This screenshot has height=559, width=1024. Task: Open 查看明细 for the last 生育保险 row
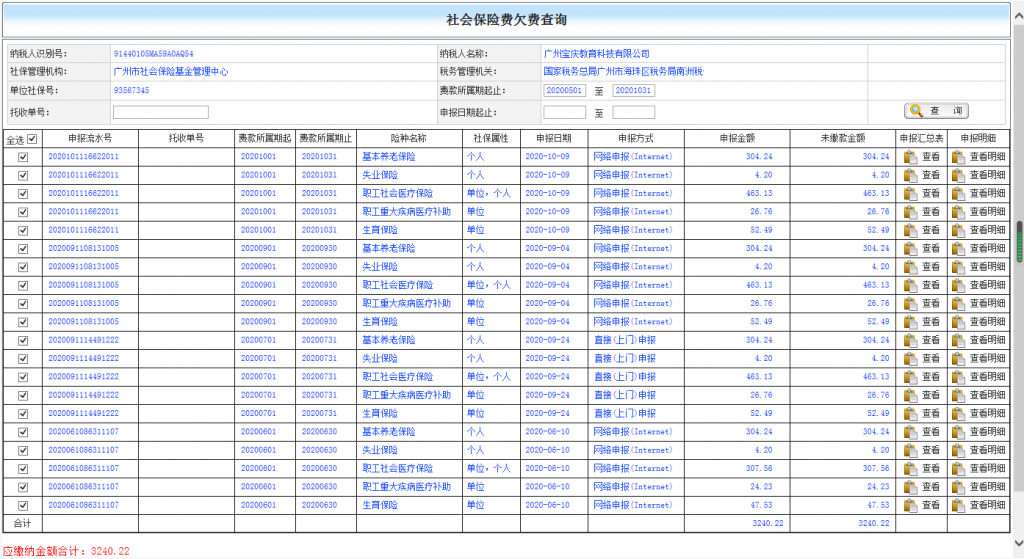[x=978, y=505]
